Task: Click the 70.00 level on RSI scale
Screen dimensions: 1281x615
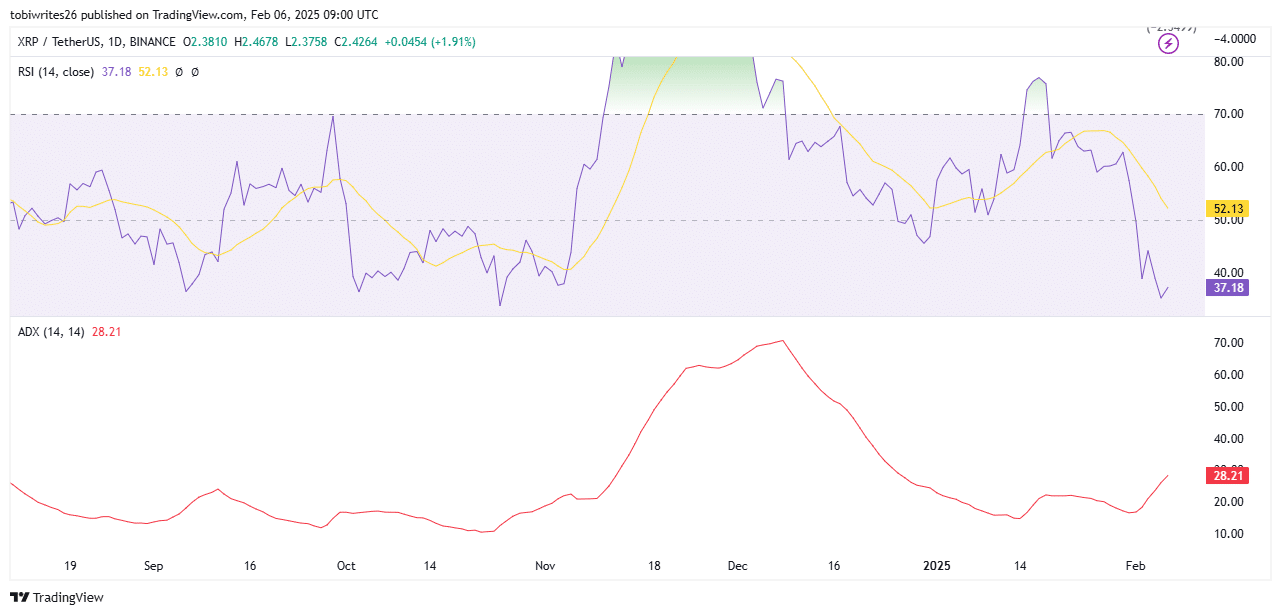Action: [1226, 114]
